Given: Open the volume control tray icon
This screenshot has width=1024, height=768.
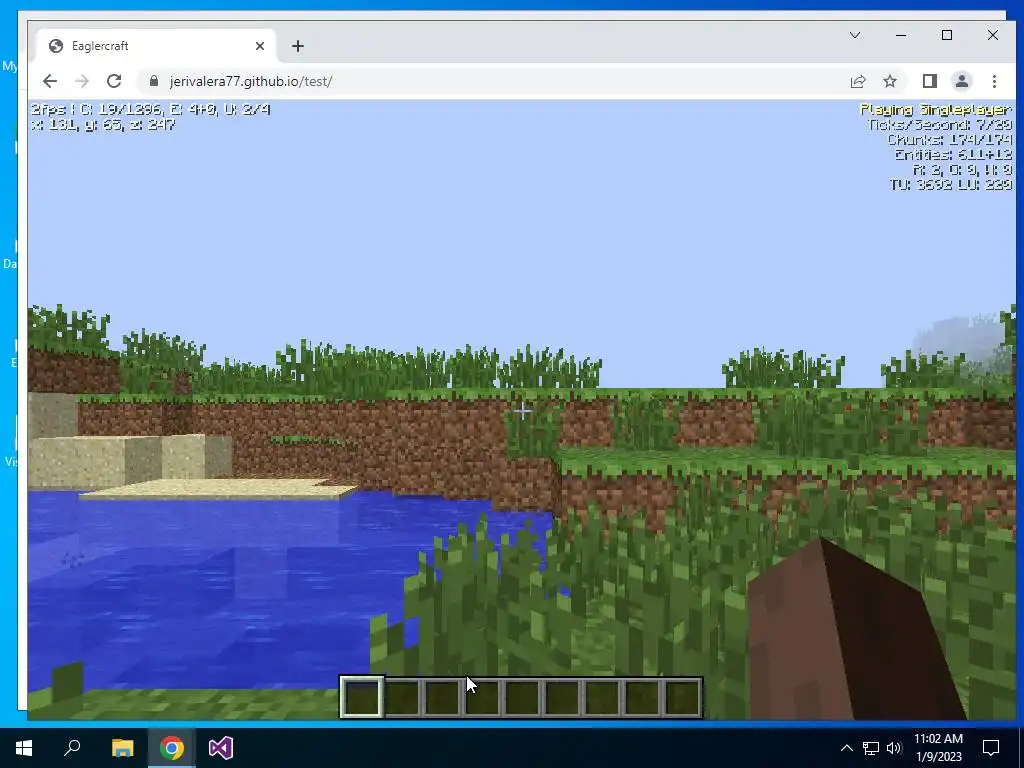Looking at the screenshot, I should point(894,748).
